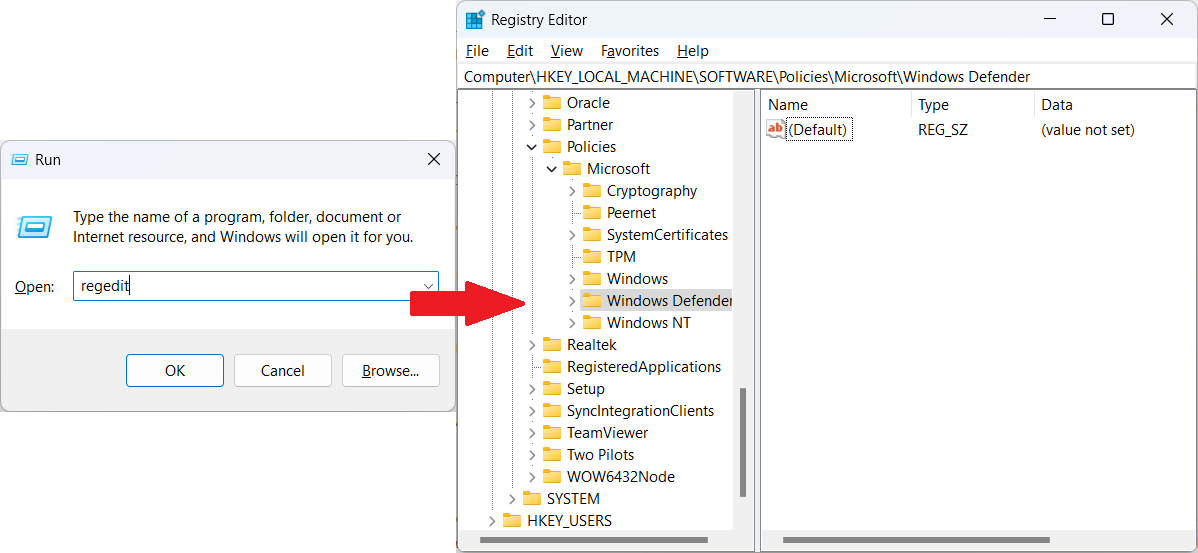Collapse the Microsoft key under Policies
1198x553 pixels.
click(x=552, y=169)
